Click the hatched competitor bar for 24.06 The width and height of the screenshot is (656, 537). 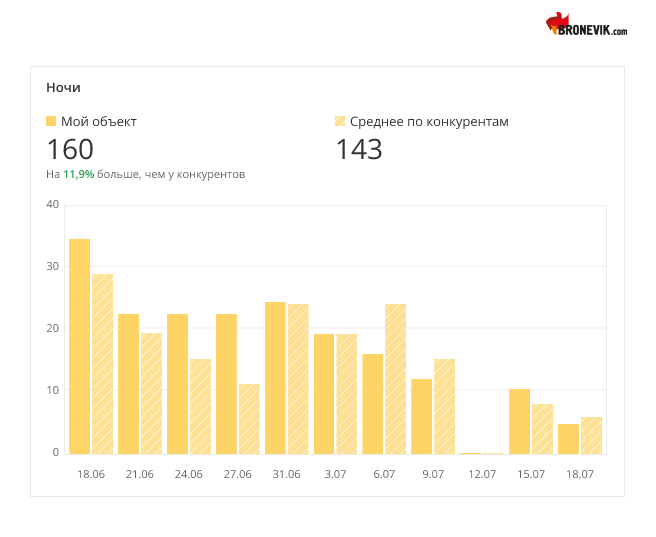[200, 407]
